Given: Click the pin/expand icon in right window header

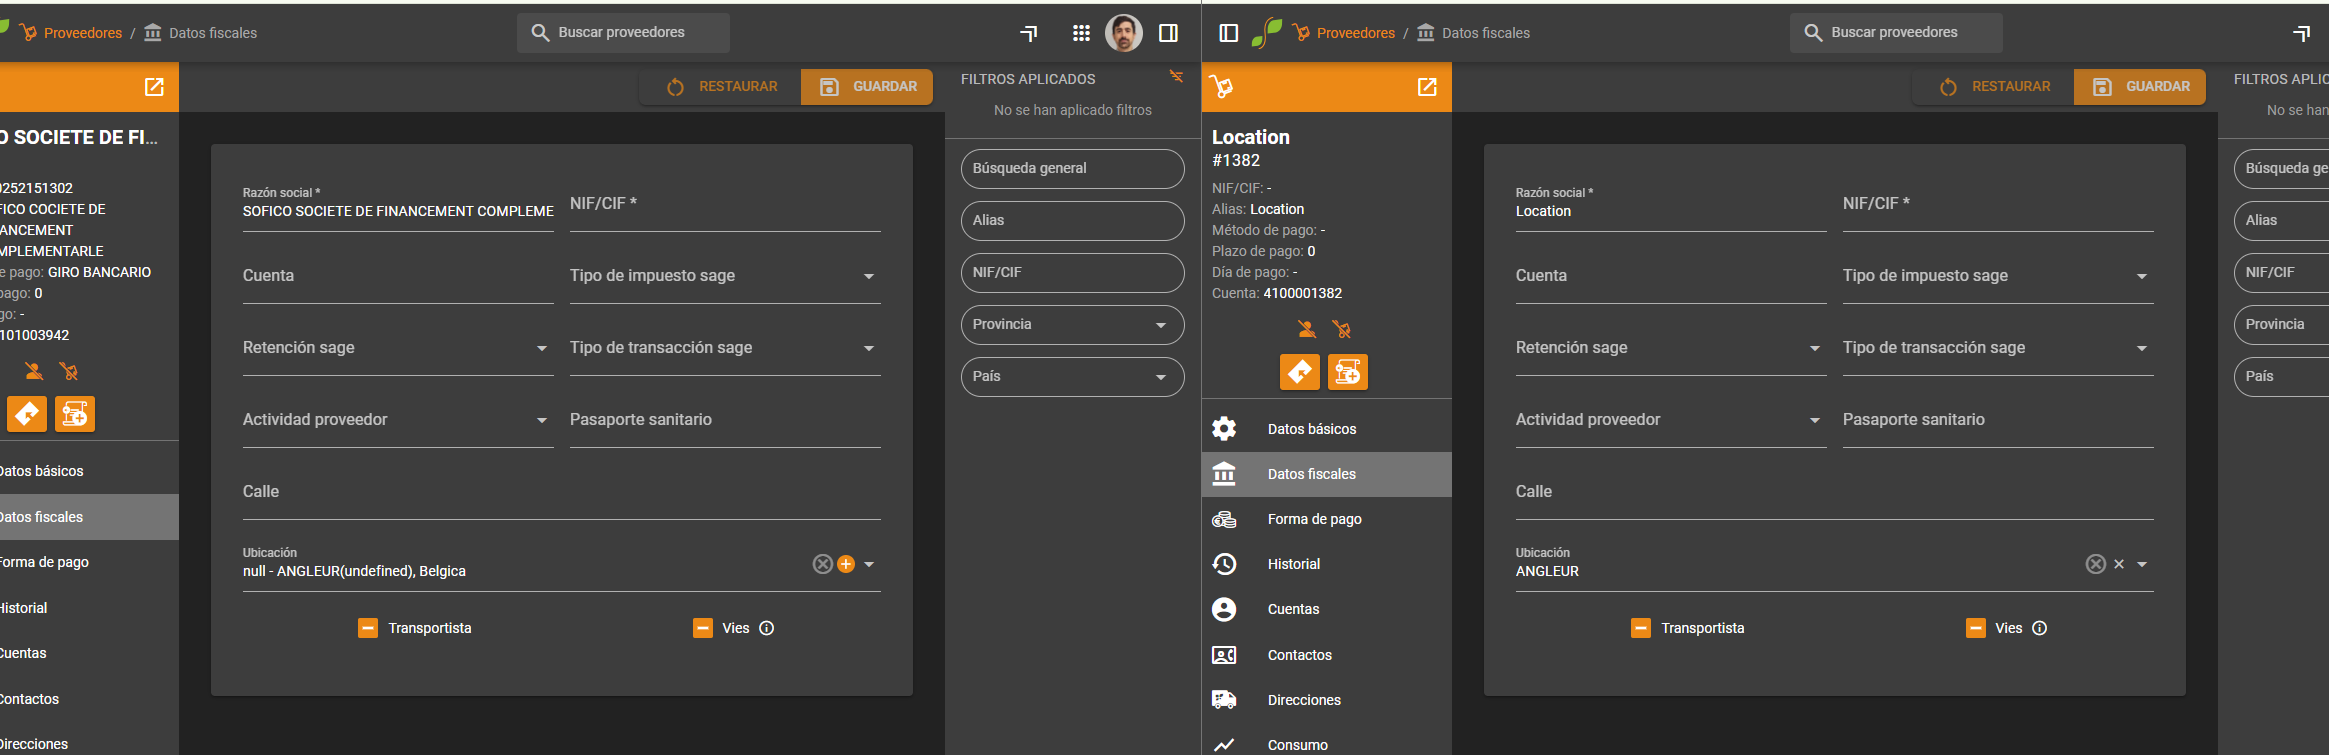Looking at the screenshot, I should click(2302, 34).
